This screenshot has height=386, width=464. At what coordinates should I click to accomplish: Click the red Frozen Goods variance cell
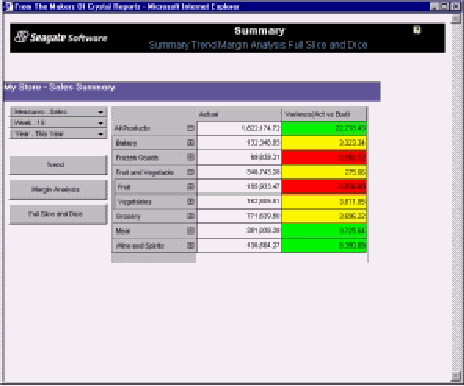click(x=324, y=157)
